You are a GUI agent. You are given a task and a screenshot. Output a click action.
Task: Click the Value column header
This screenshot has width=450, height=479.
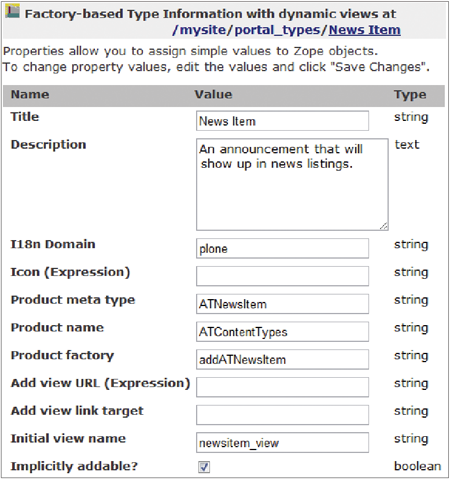pos(213,95)
